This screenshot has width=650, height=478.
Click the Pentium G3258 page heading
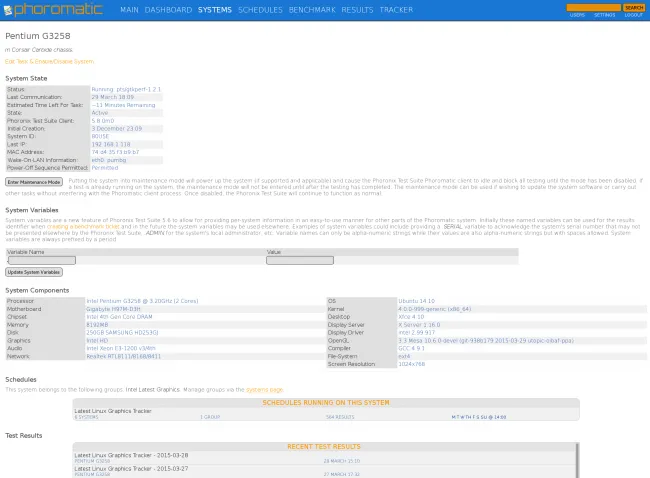pos(38,36)
